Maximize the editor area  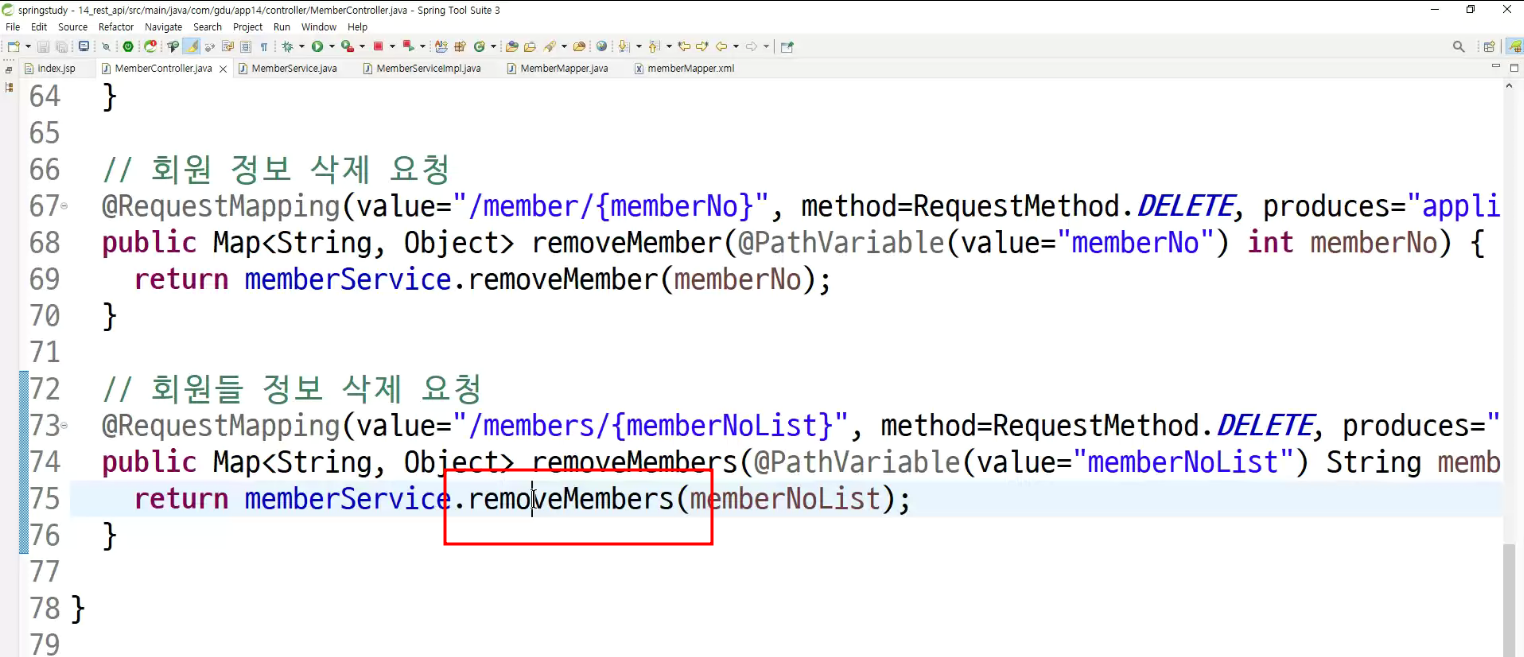1514,68
